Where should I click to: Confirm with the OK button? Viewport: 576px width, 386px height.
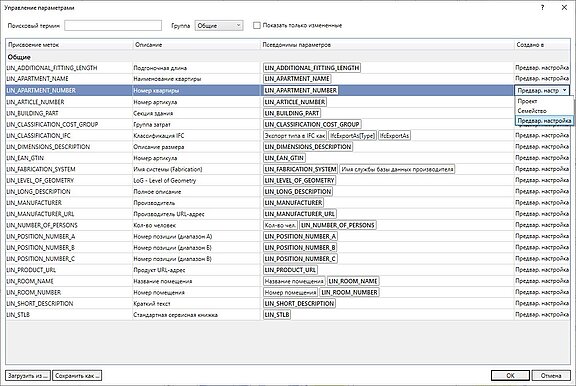pos(510,375)
